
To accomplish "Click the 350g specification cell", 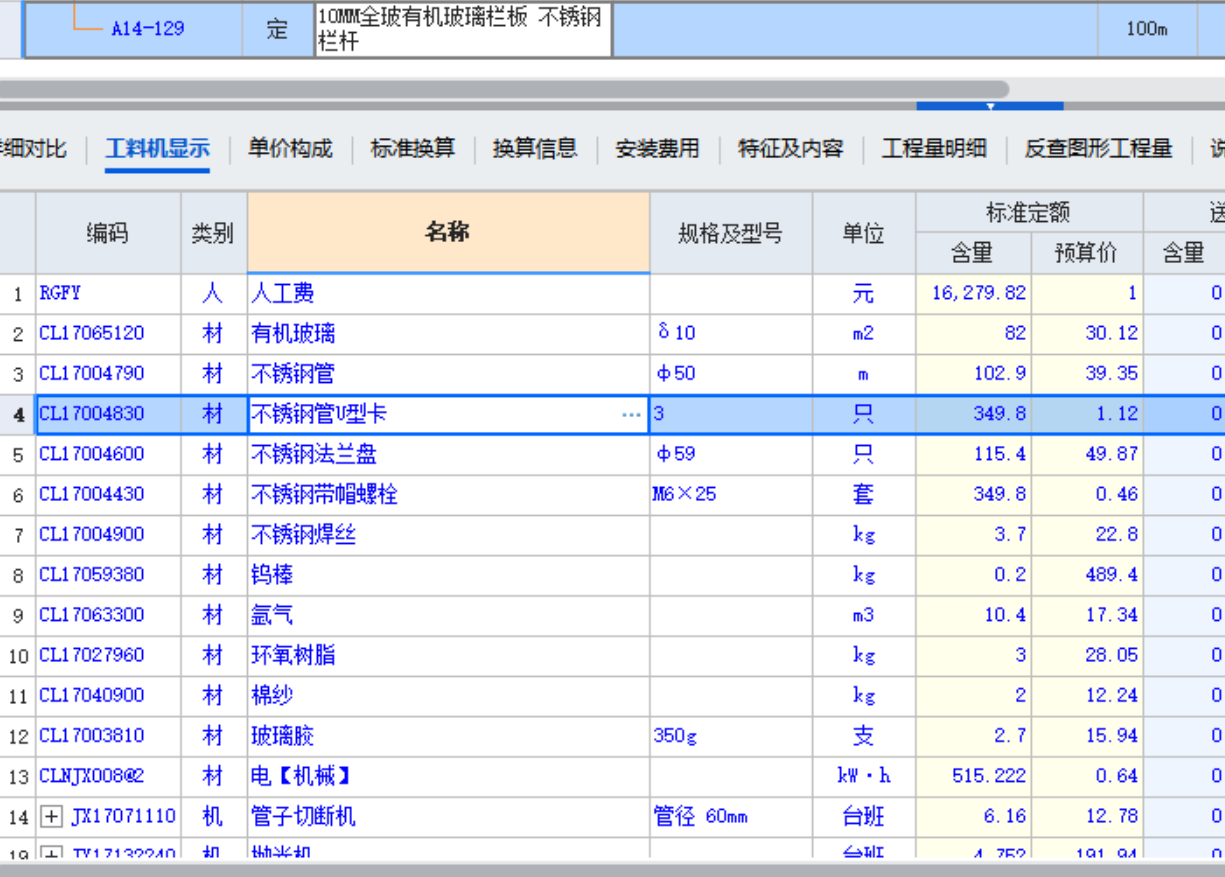I will pos(731,736).
